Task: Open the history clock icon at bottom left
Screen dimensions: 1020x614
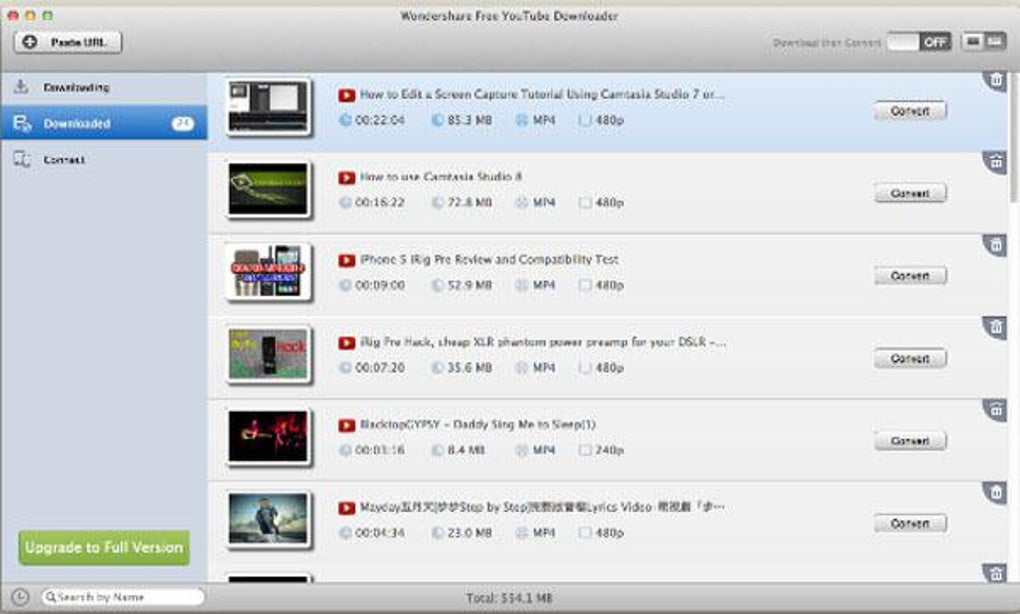Action: [20, 596]
